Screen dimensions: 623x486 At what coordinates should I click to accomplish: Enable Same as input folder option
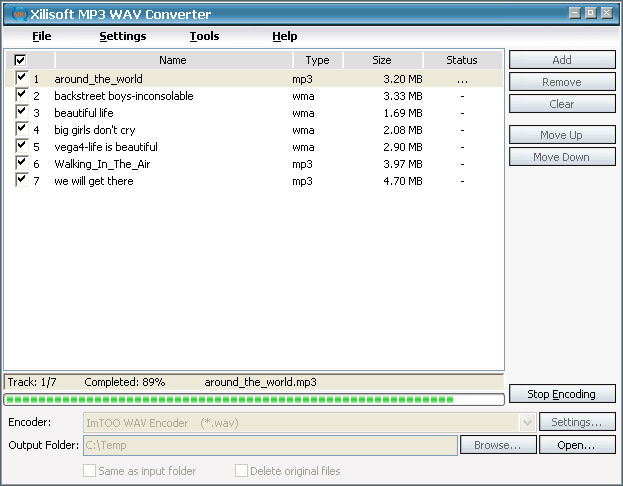click(90, 471)
